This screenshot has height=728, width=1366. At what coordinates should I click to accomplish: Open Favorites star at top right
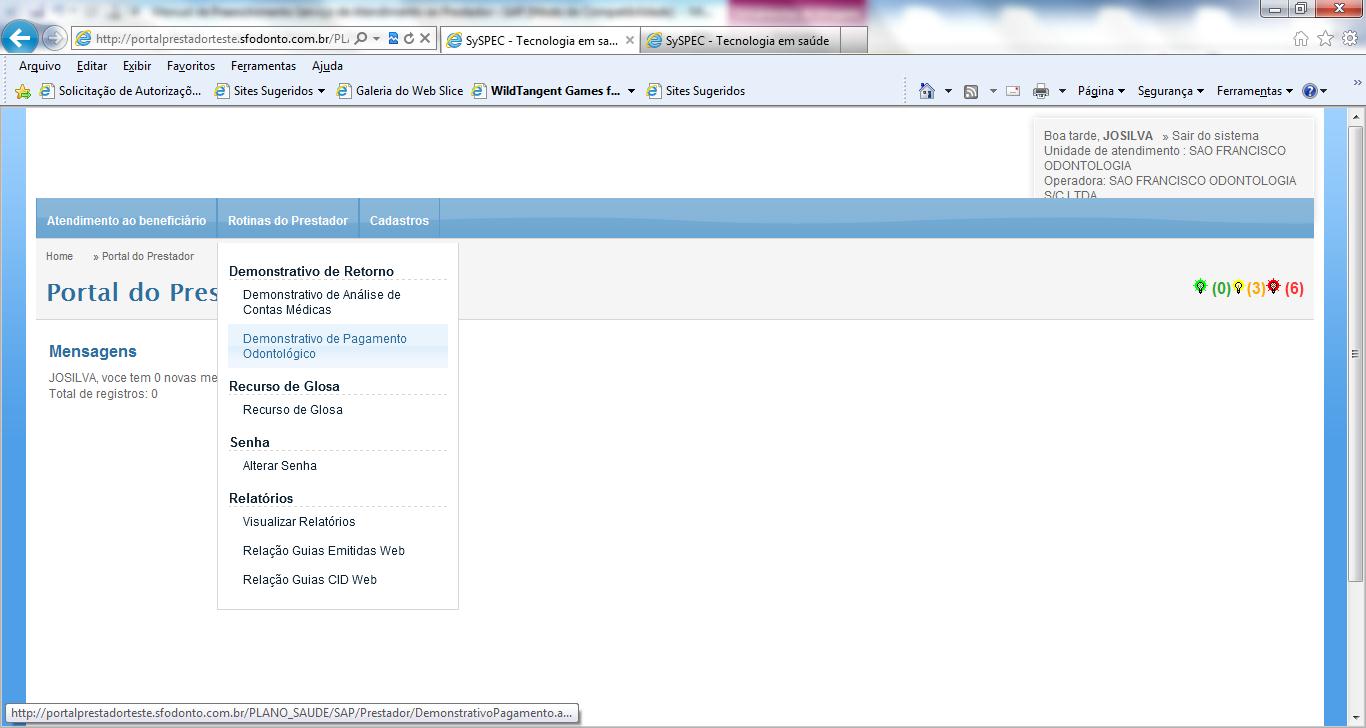[1325, 39]
